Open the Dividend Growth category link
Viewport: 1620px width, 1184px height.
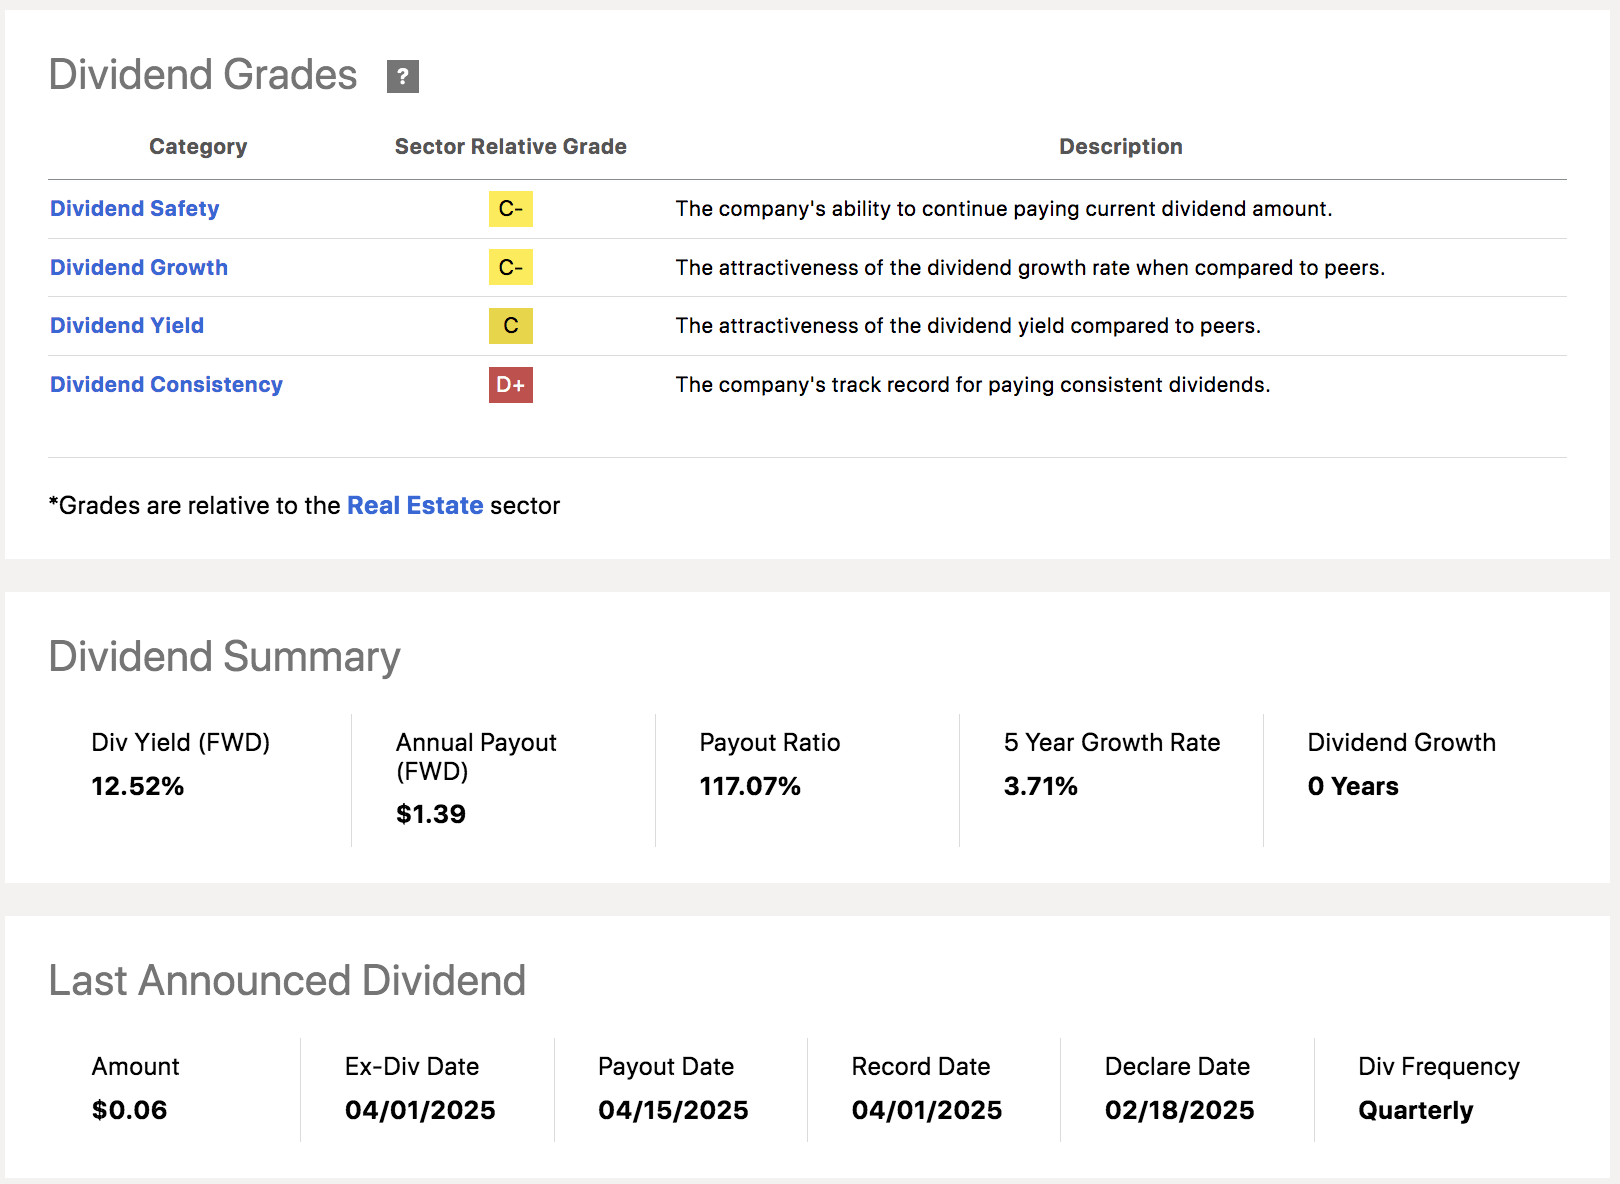click(x=139, y=268)
